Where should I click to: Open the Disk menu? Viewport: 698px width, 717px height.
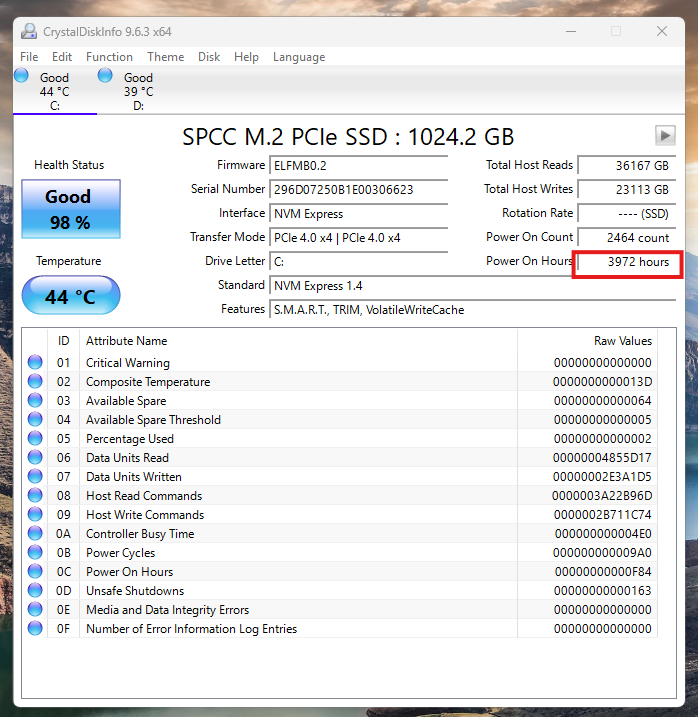point(209,57)
